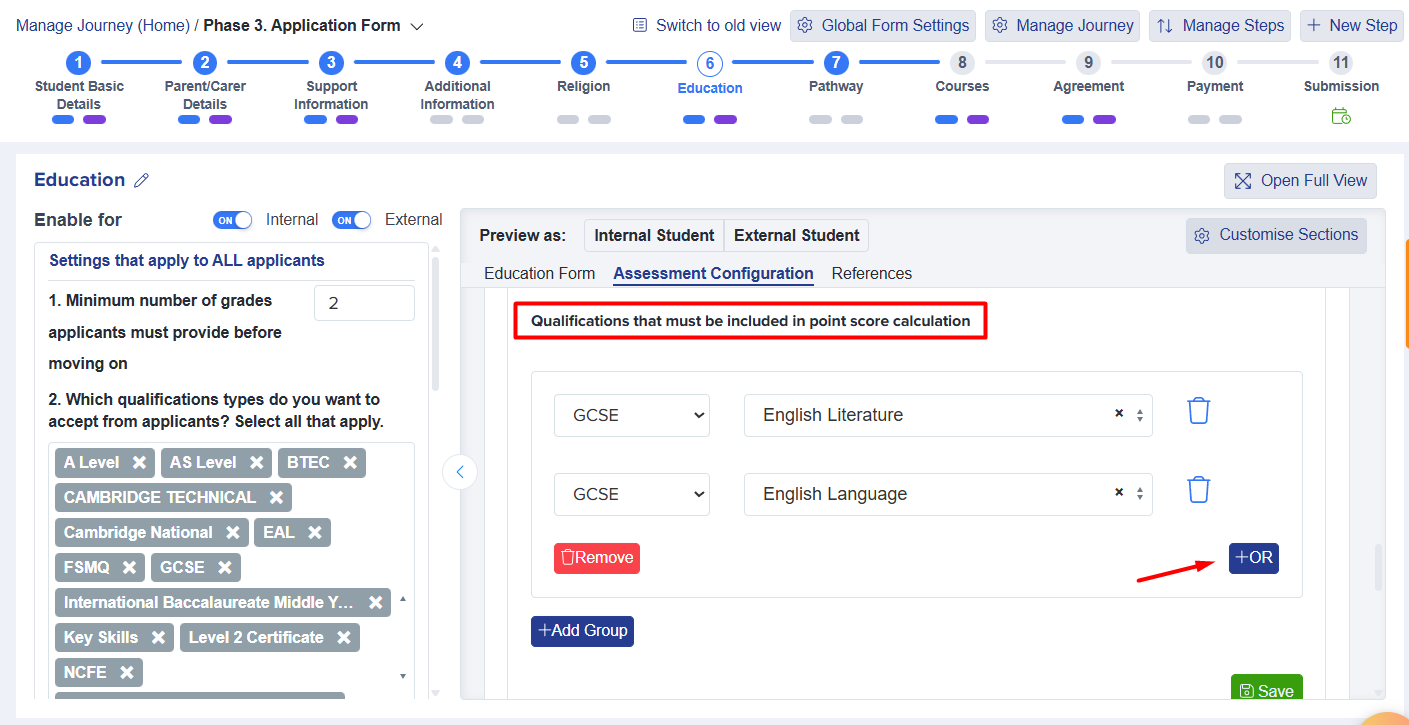Preview as Internal Student

pos(654,236)
